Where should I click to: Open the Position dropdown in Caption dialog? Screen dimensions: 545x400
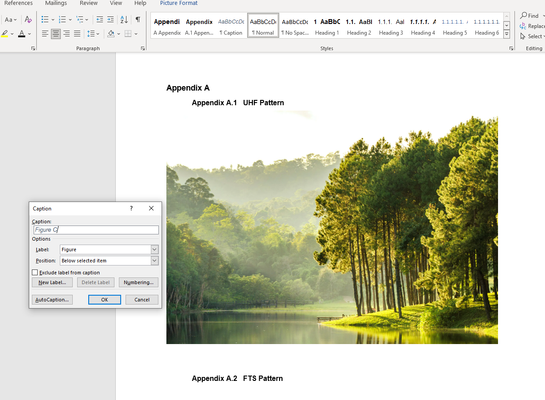coord(155,261)
